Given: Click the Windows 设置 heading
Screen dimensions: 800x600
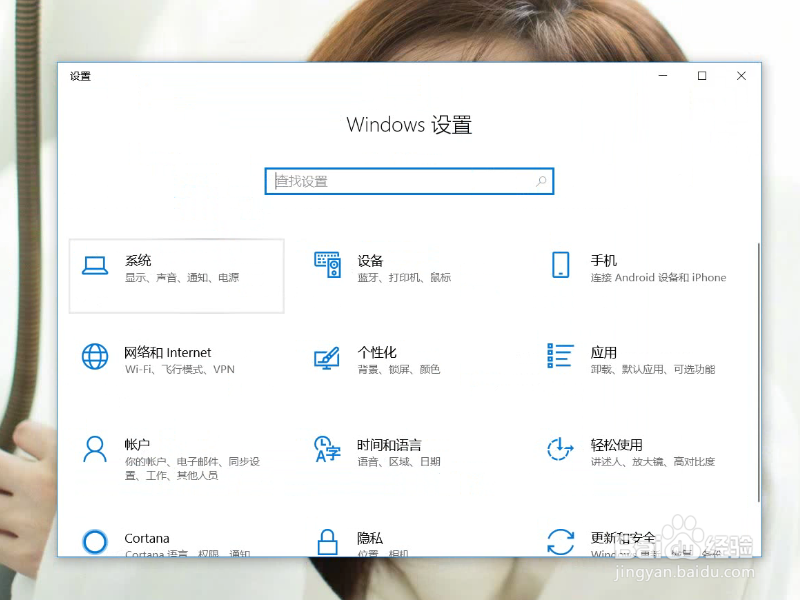Looking at the screenshot, I should [409, 125].
